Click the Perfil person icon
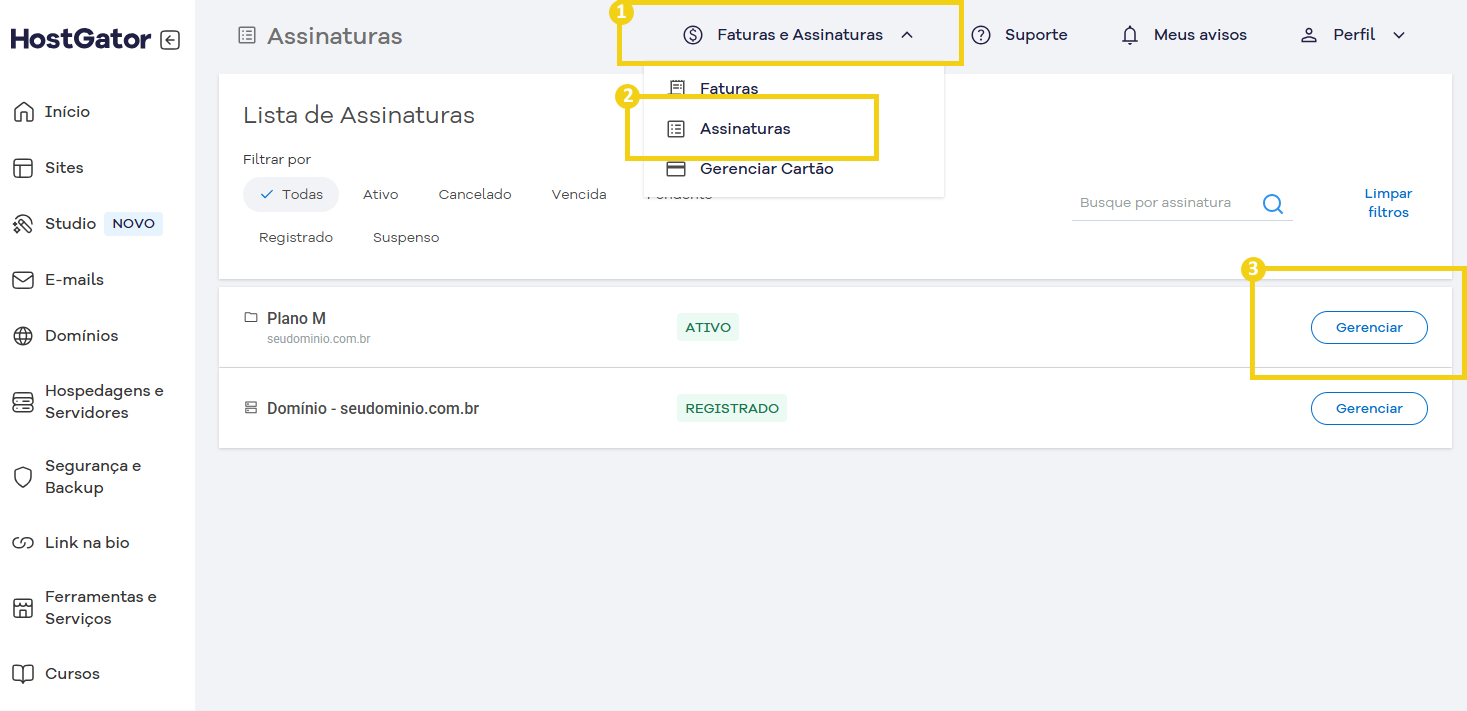 1309,35
